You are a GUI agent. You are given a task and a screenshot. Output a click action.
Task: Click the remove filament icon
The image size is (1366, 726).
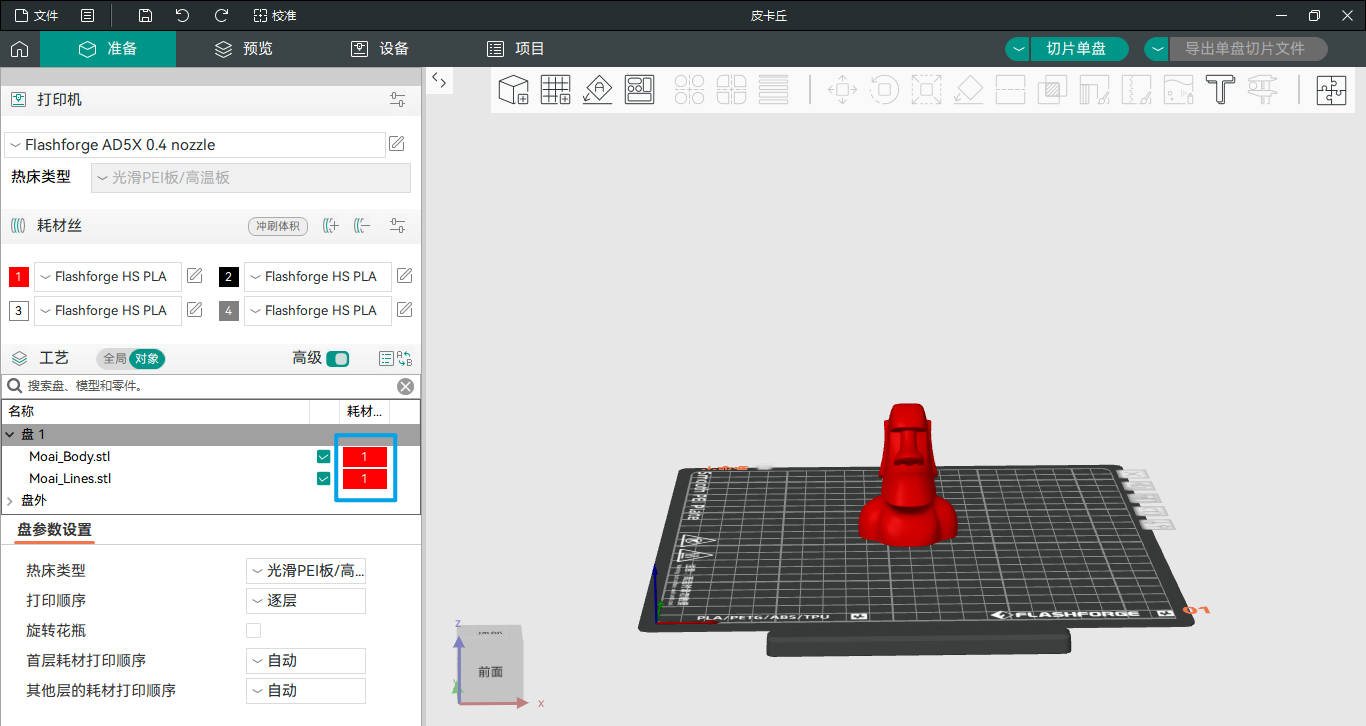(x=362, y=226)
